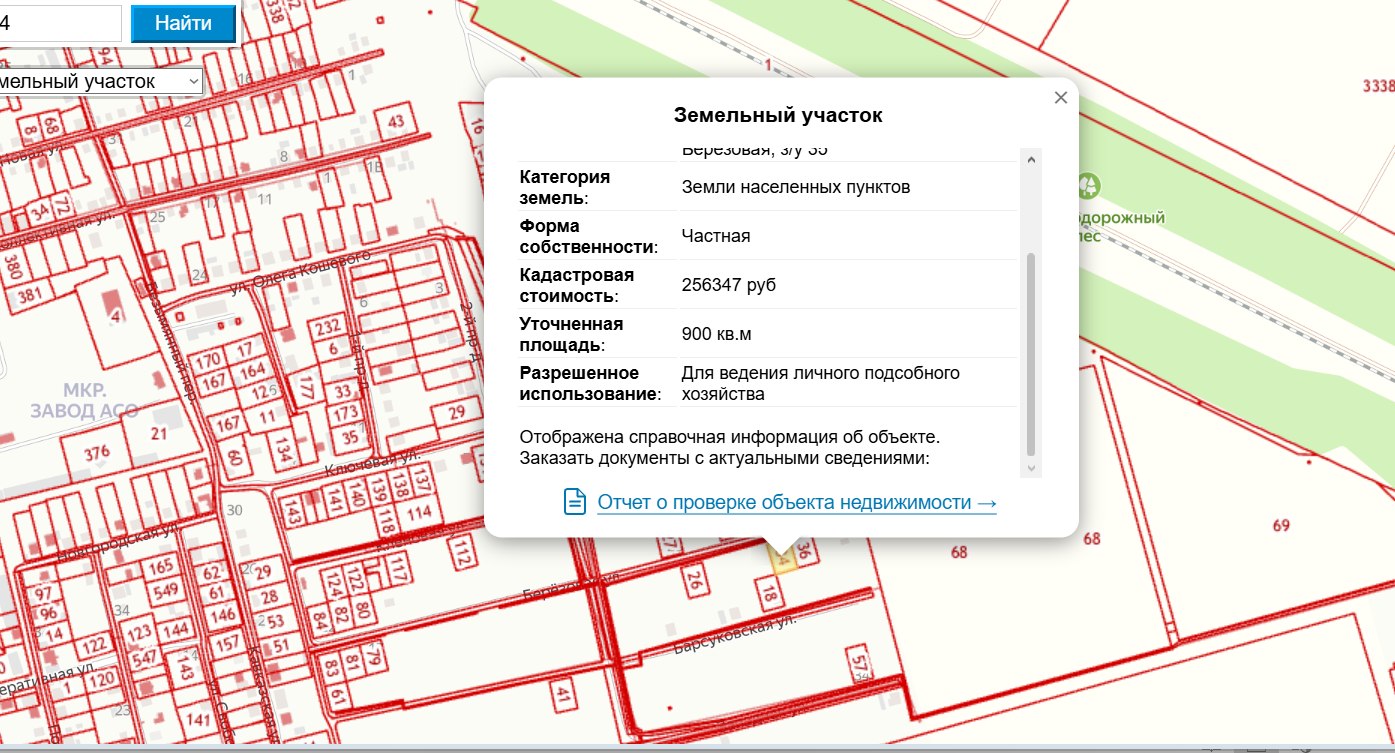This screenshot has width=1395, height=753.
Task: Click the popup scrollbar up arrow
Action: [1031, 158]
